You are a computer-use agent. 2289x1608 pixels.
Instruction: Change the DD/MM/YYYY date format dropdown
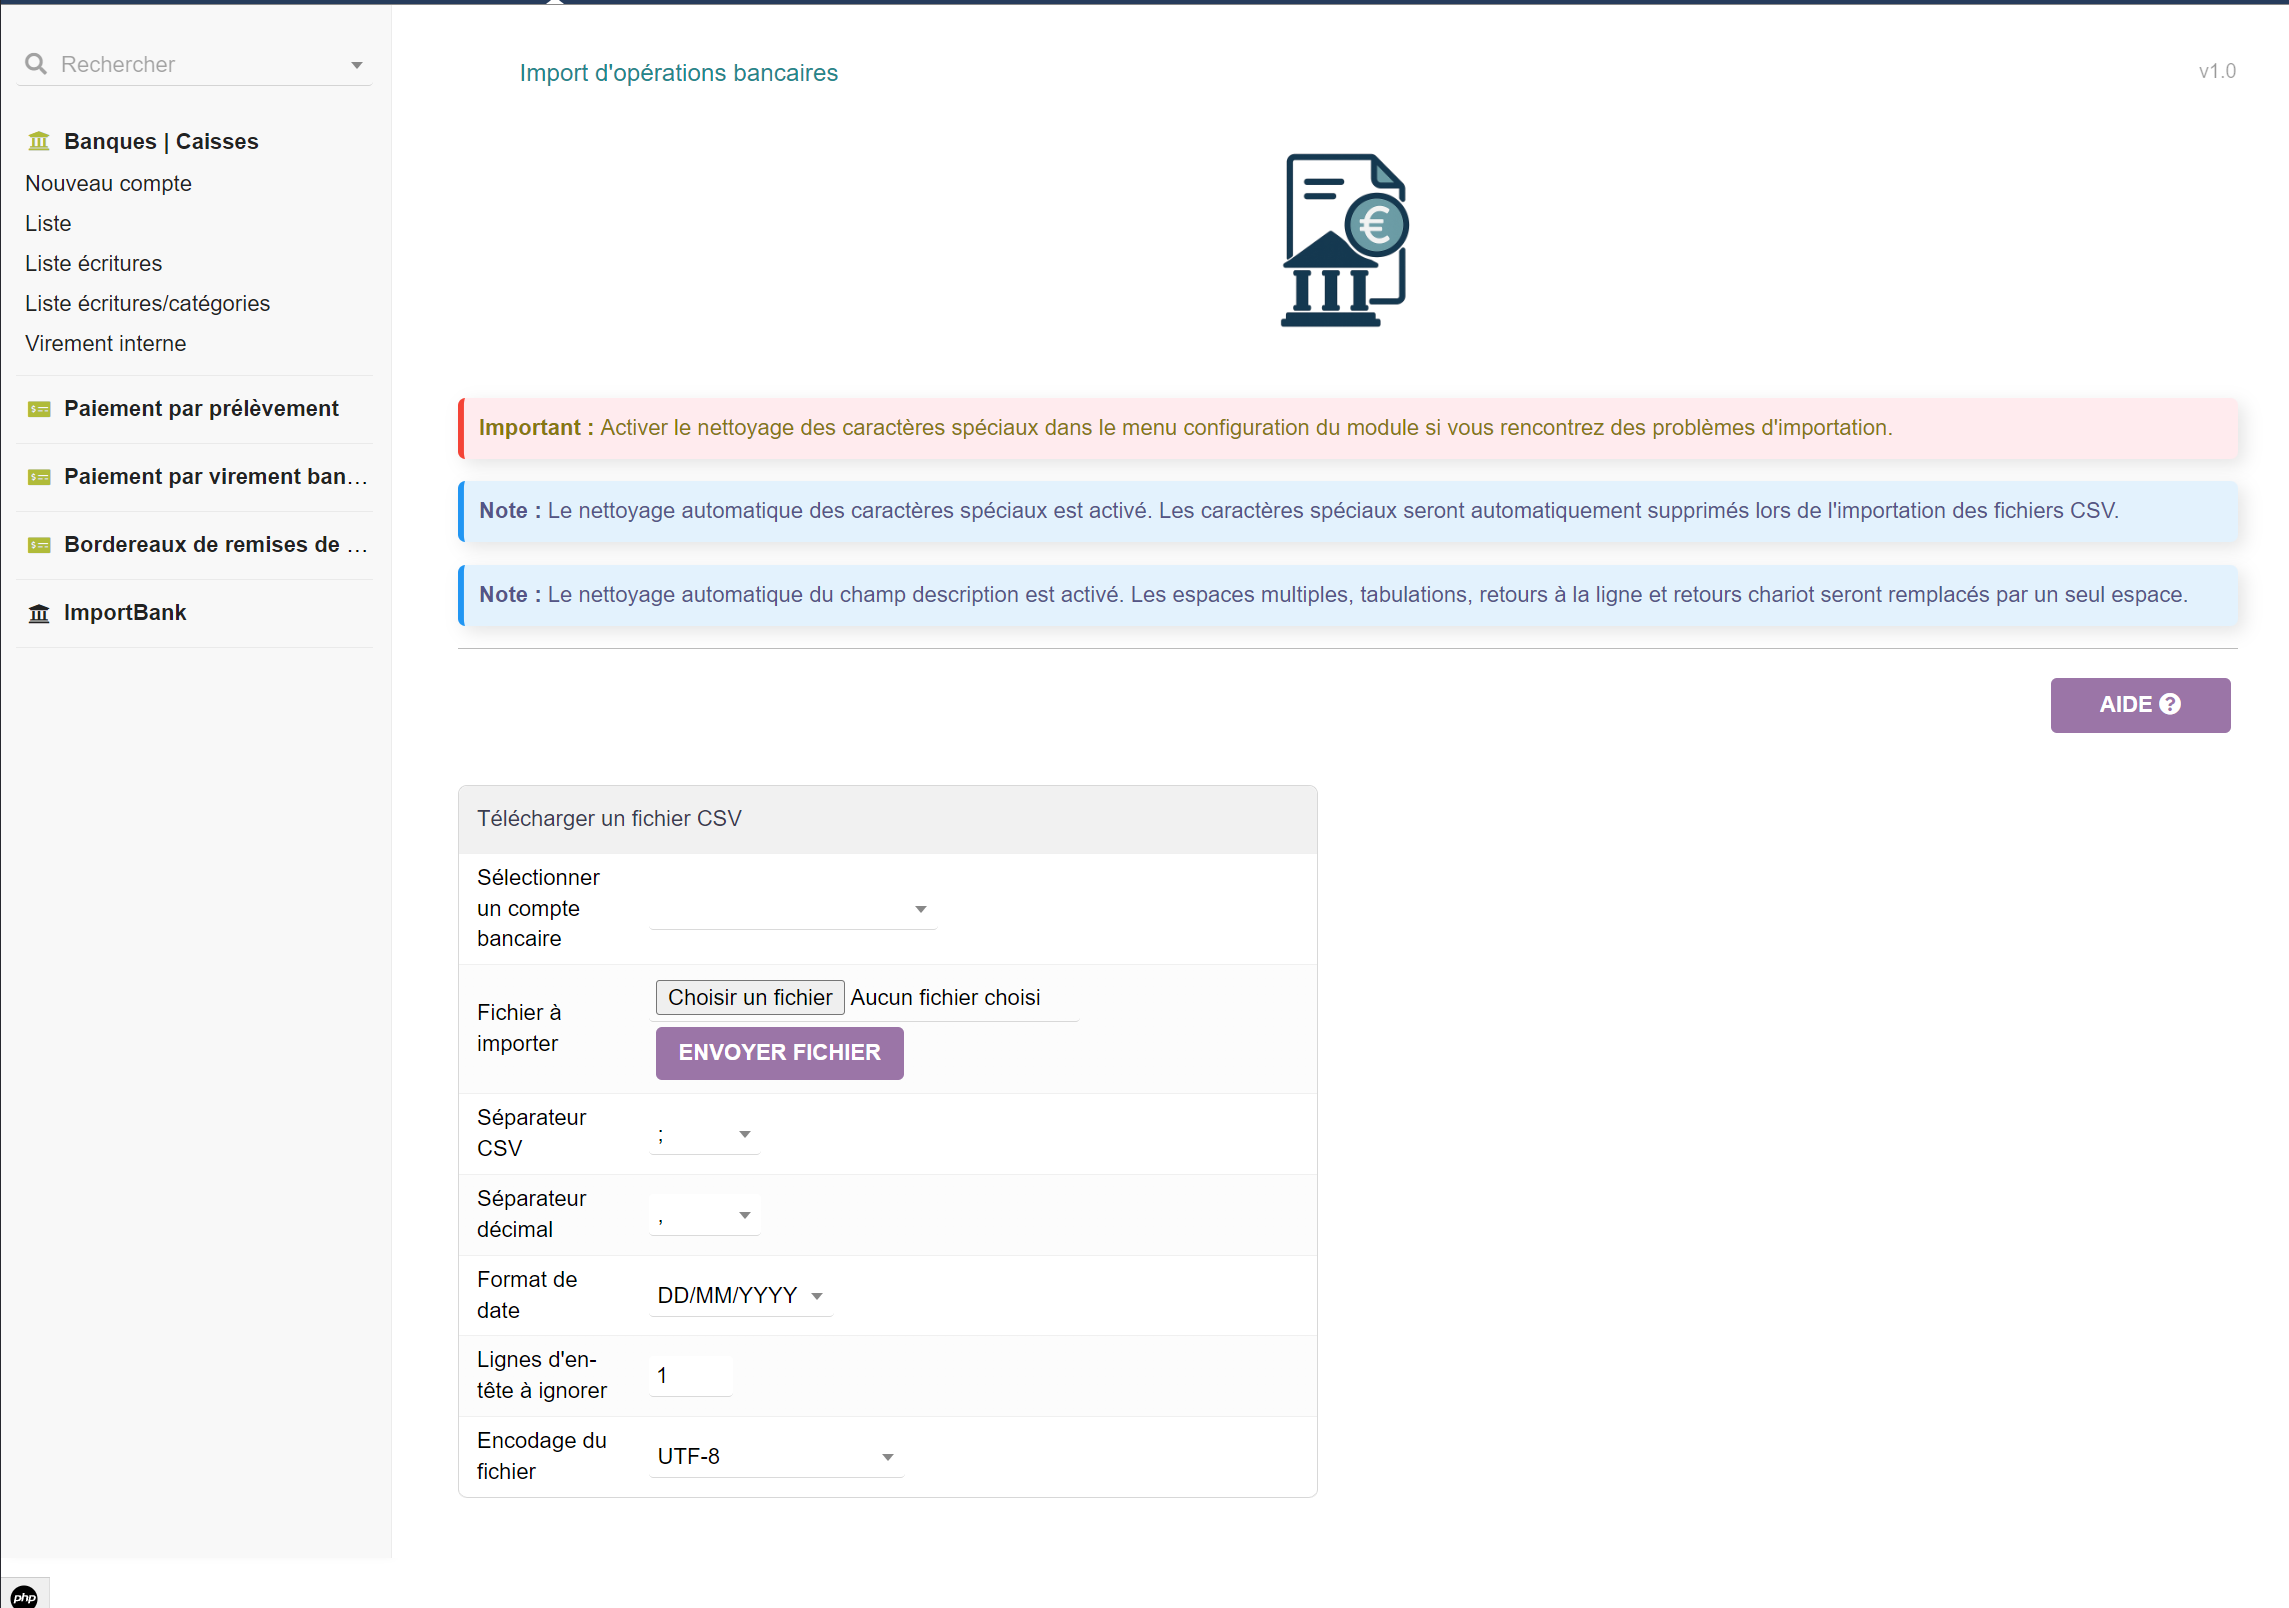point(740,1296)
